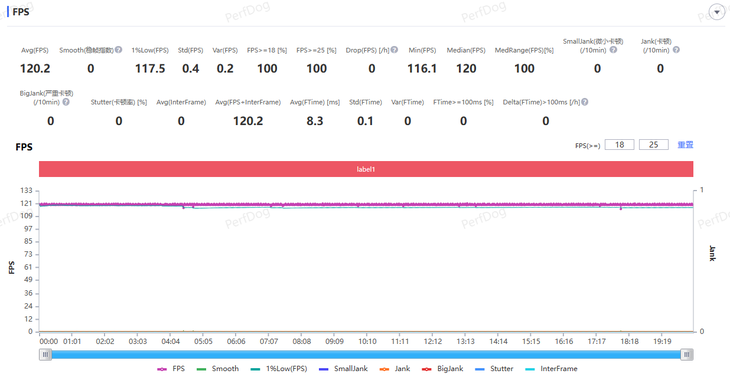Toggle the FPS series in chart legend
Viewport: 730px width, 377px height.
pos(171,369)
